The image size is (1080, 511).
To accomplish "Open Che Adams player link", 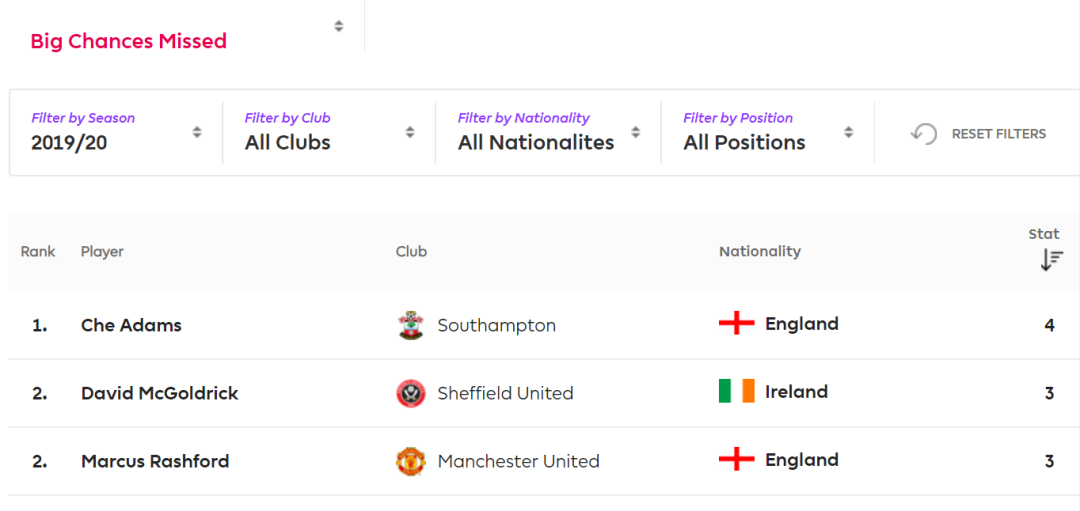I will [131, 325].
